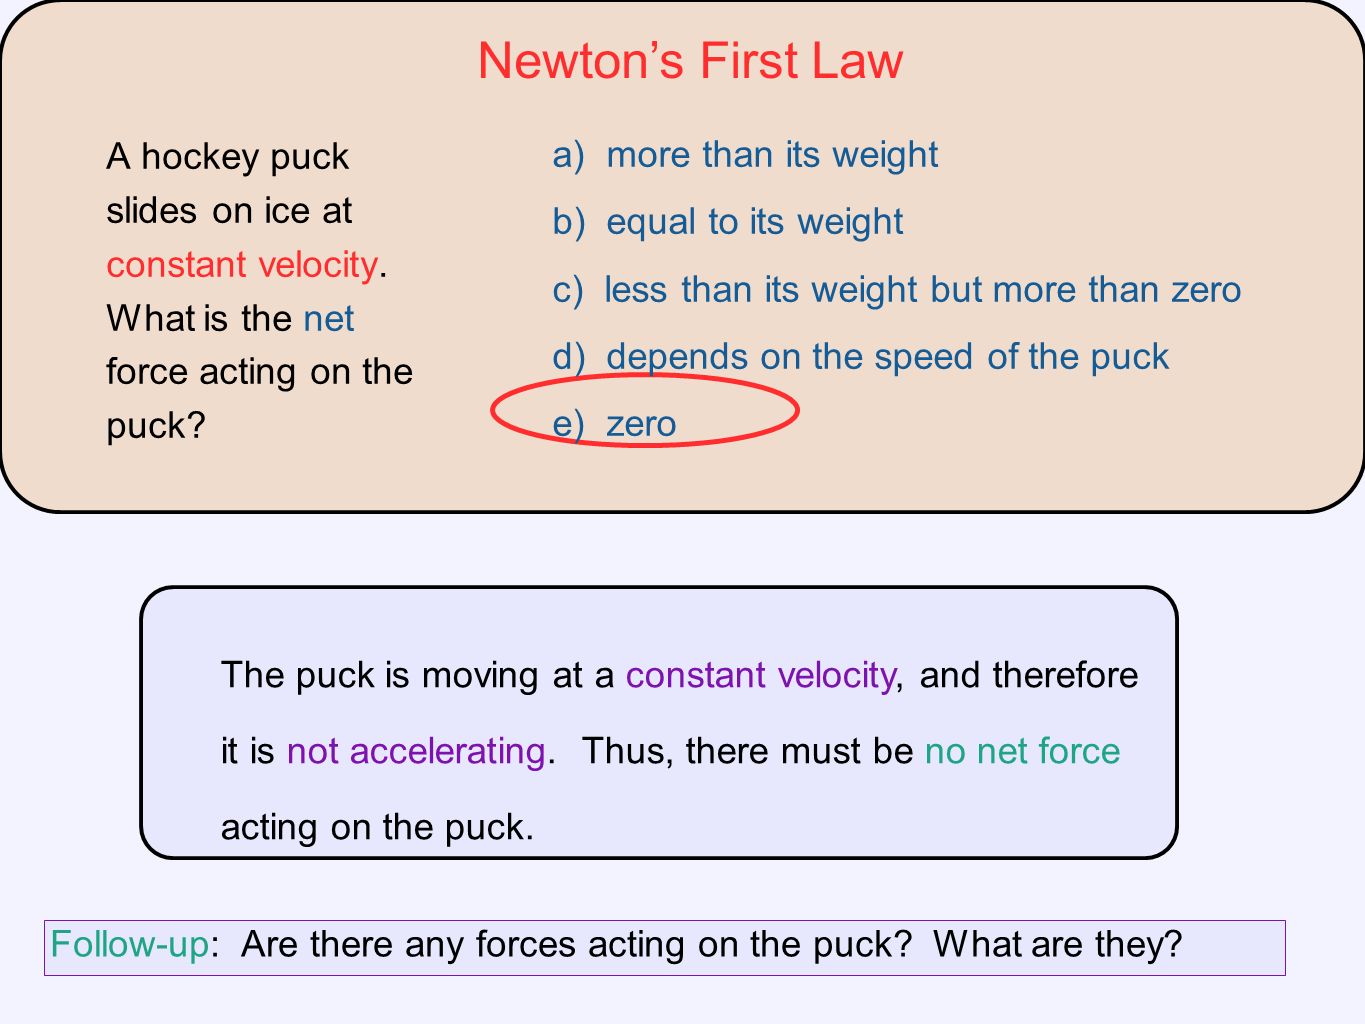
Task: Select answer a) more than its weight
Action: pos(745,155)
